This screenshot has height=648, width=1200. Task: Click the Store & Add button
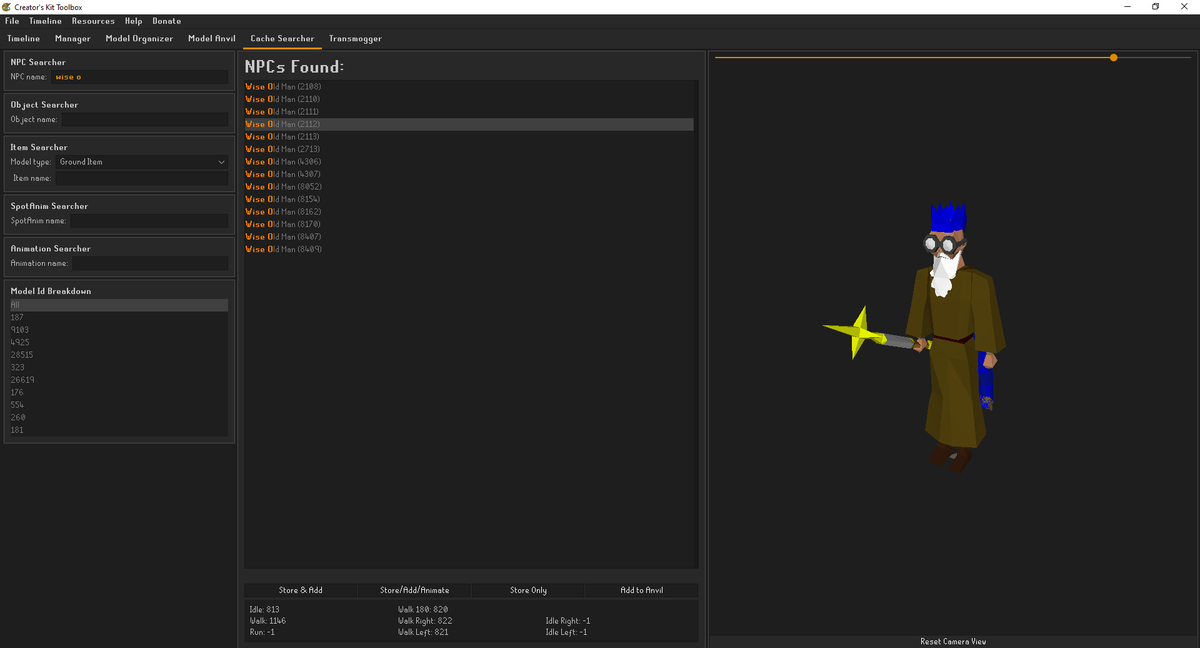301,590
